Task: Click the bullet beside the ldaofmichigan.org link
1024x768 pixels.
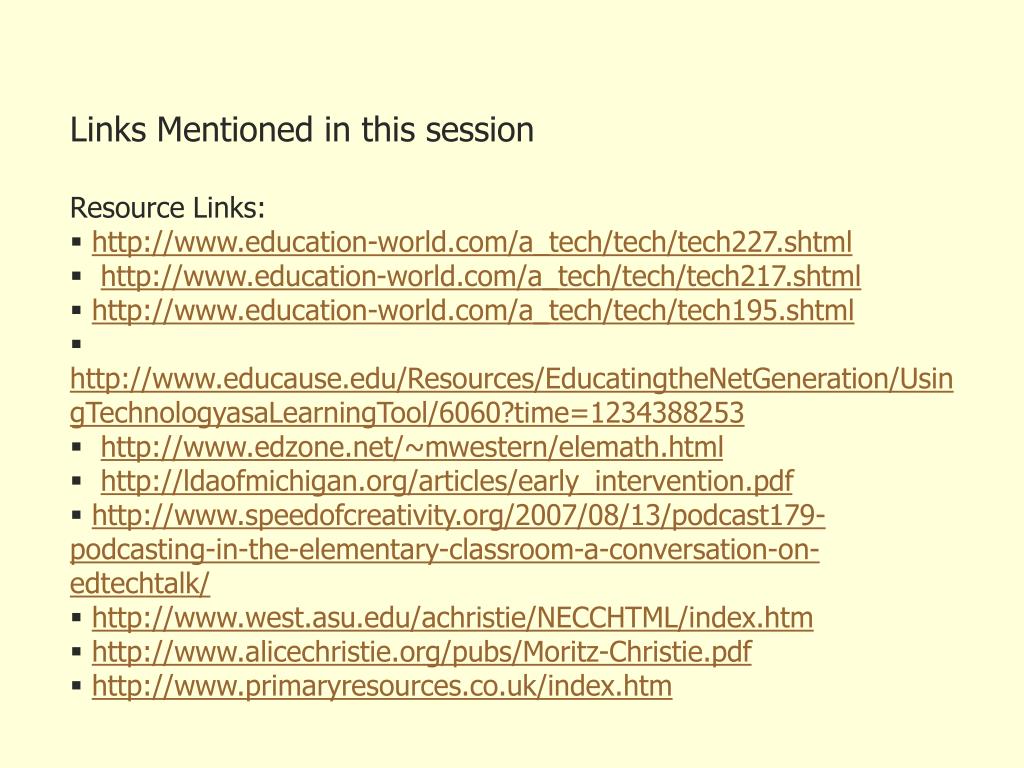Action: pos(76,481)
